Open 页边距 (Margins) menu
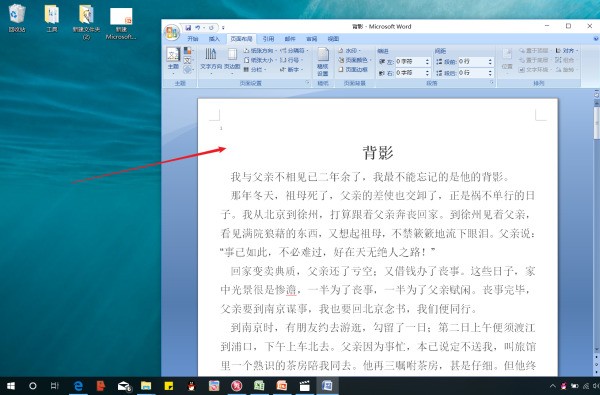This screenshot has width=600, height=395. (x=232, y=61)
